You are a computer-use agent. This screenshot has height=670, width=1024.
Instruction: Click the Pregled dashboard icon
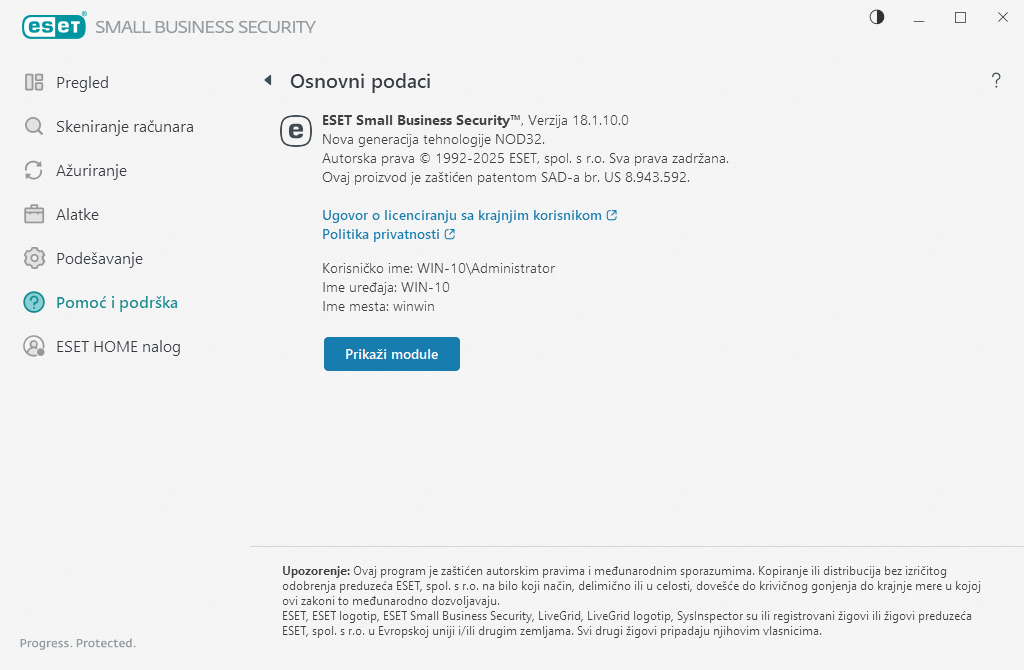34,83
